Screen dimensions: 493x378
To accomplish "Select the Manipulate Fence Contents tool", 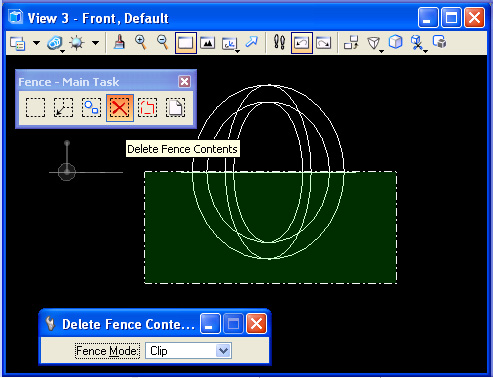I will coord(91,108).
